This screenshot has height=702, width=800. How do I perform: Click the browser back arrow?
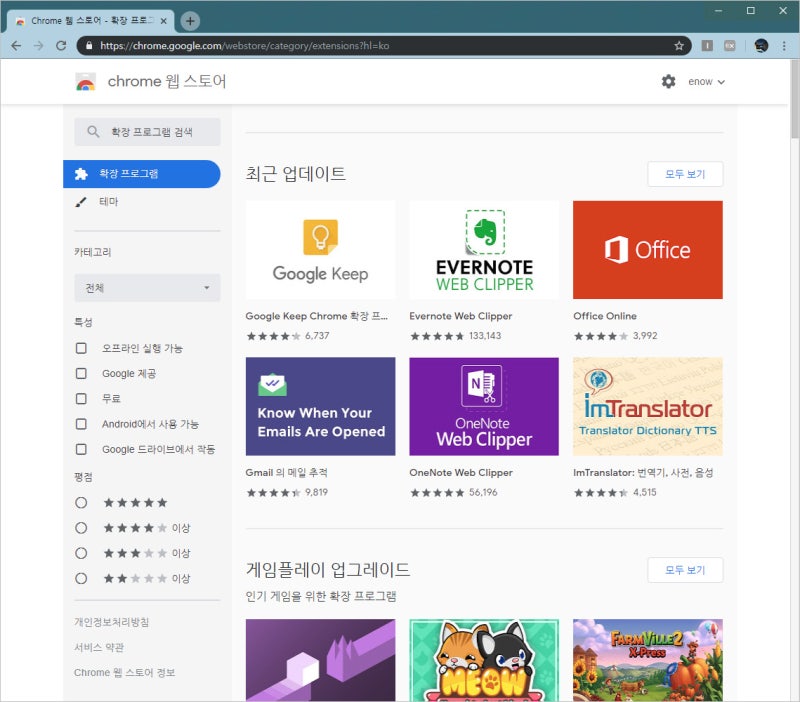click(16, 46)
